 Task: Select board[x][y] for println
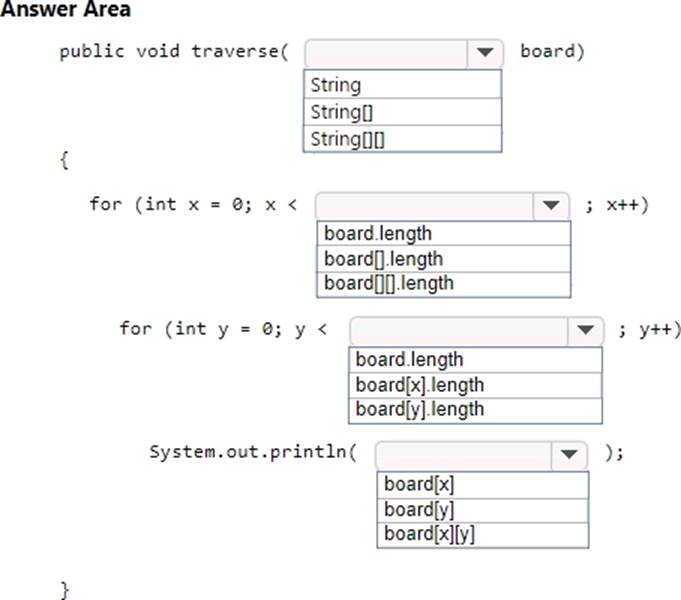pyautogui.click(x=485, y=534)
